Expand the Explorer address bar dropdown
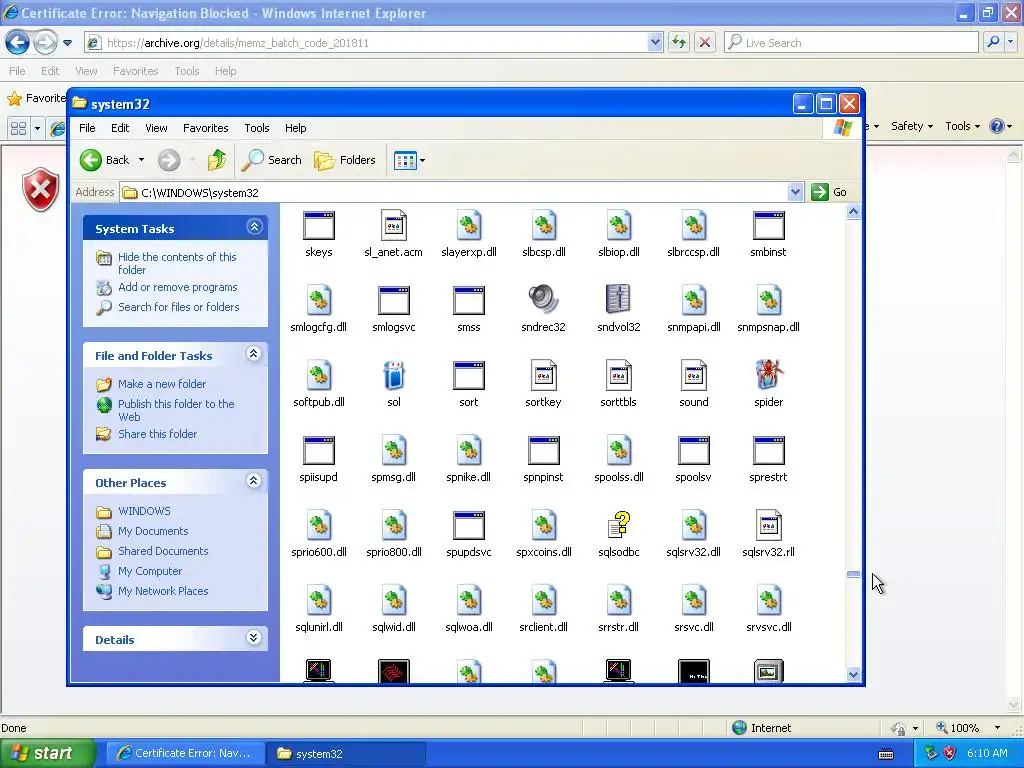The height and width of the screenshot is (768, 1024). pos(795,192)
